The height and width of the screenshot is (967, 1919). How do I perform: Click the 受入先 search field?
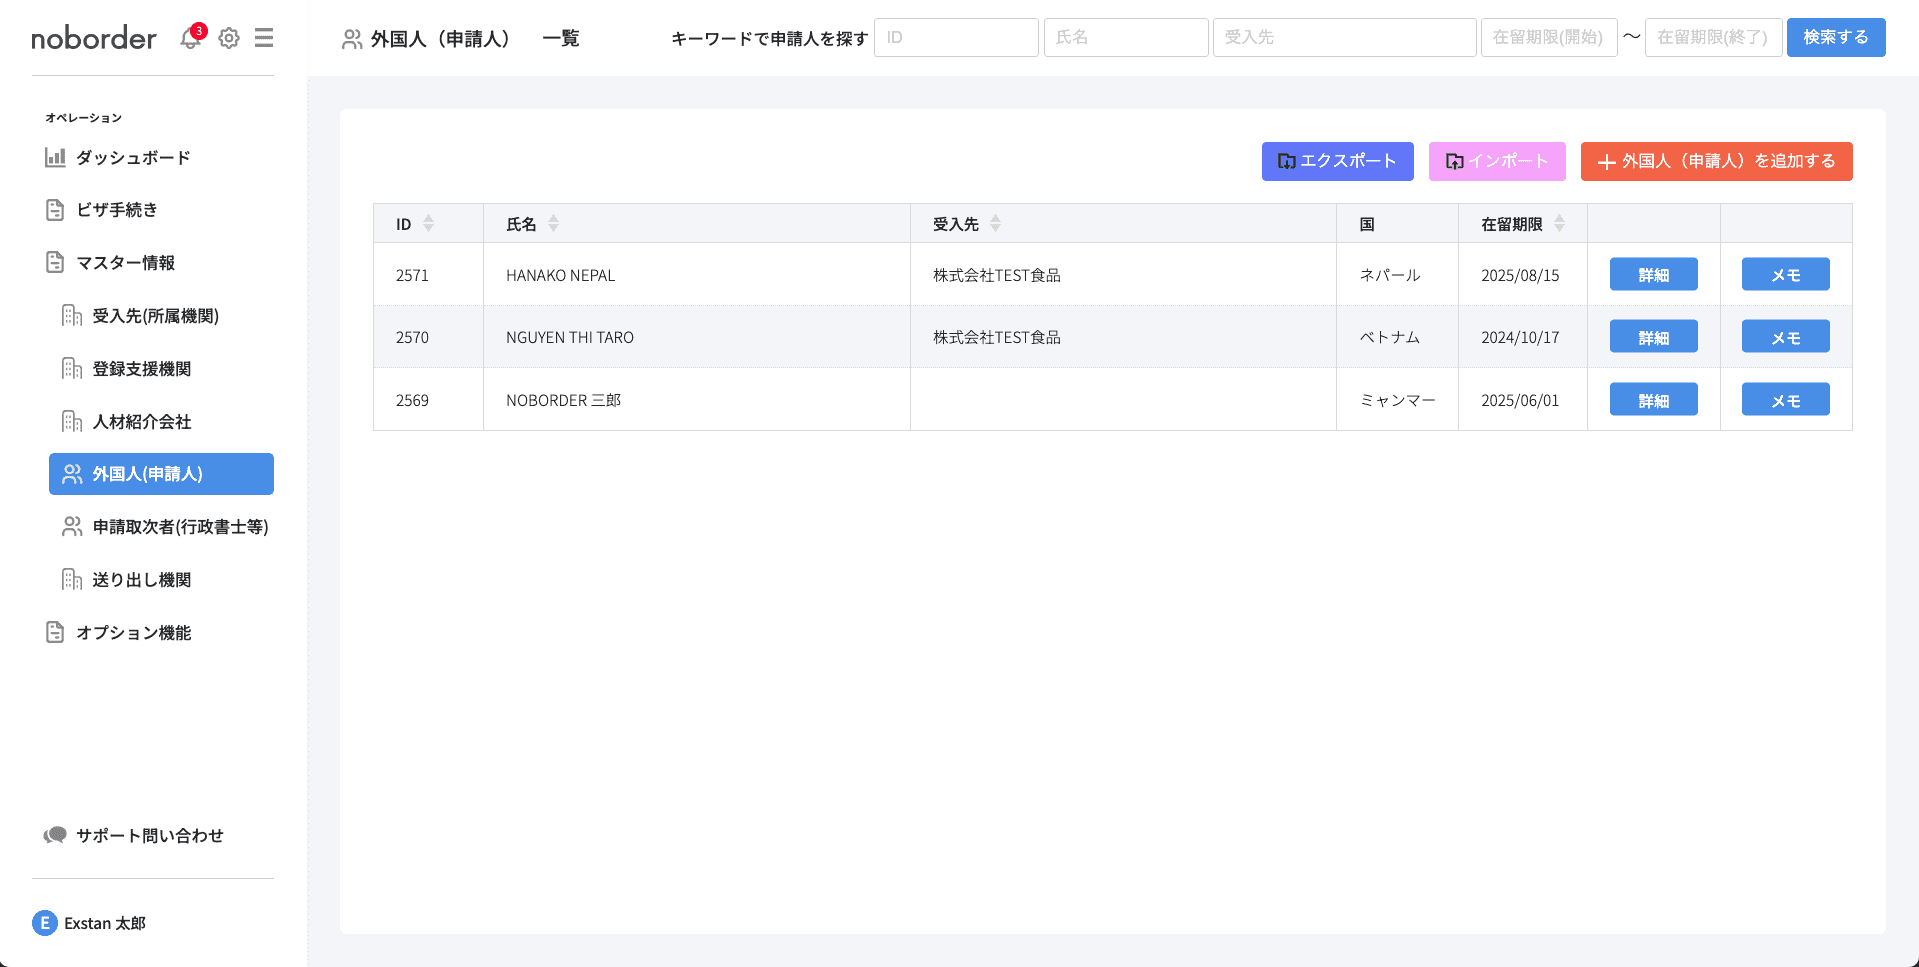1344,37
